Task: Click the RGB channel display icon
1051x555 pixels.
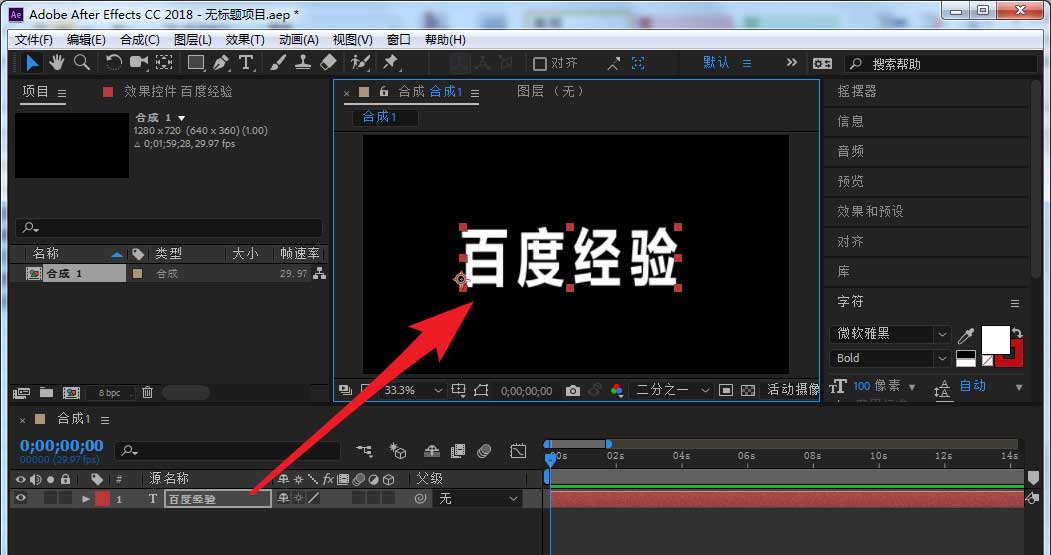Action: click(x=617, y=391)
